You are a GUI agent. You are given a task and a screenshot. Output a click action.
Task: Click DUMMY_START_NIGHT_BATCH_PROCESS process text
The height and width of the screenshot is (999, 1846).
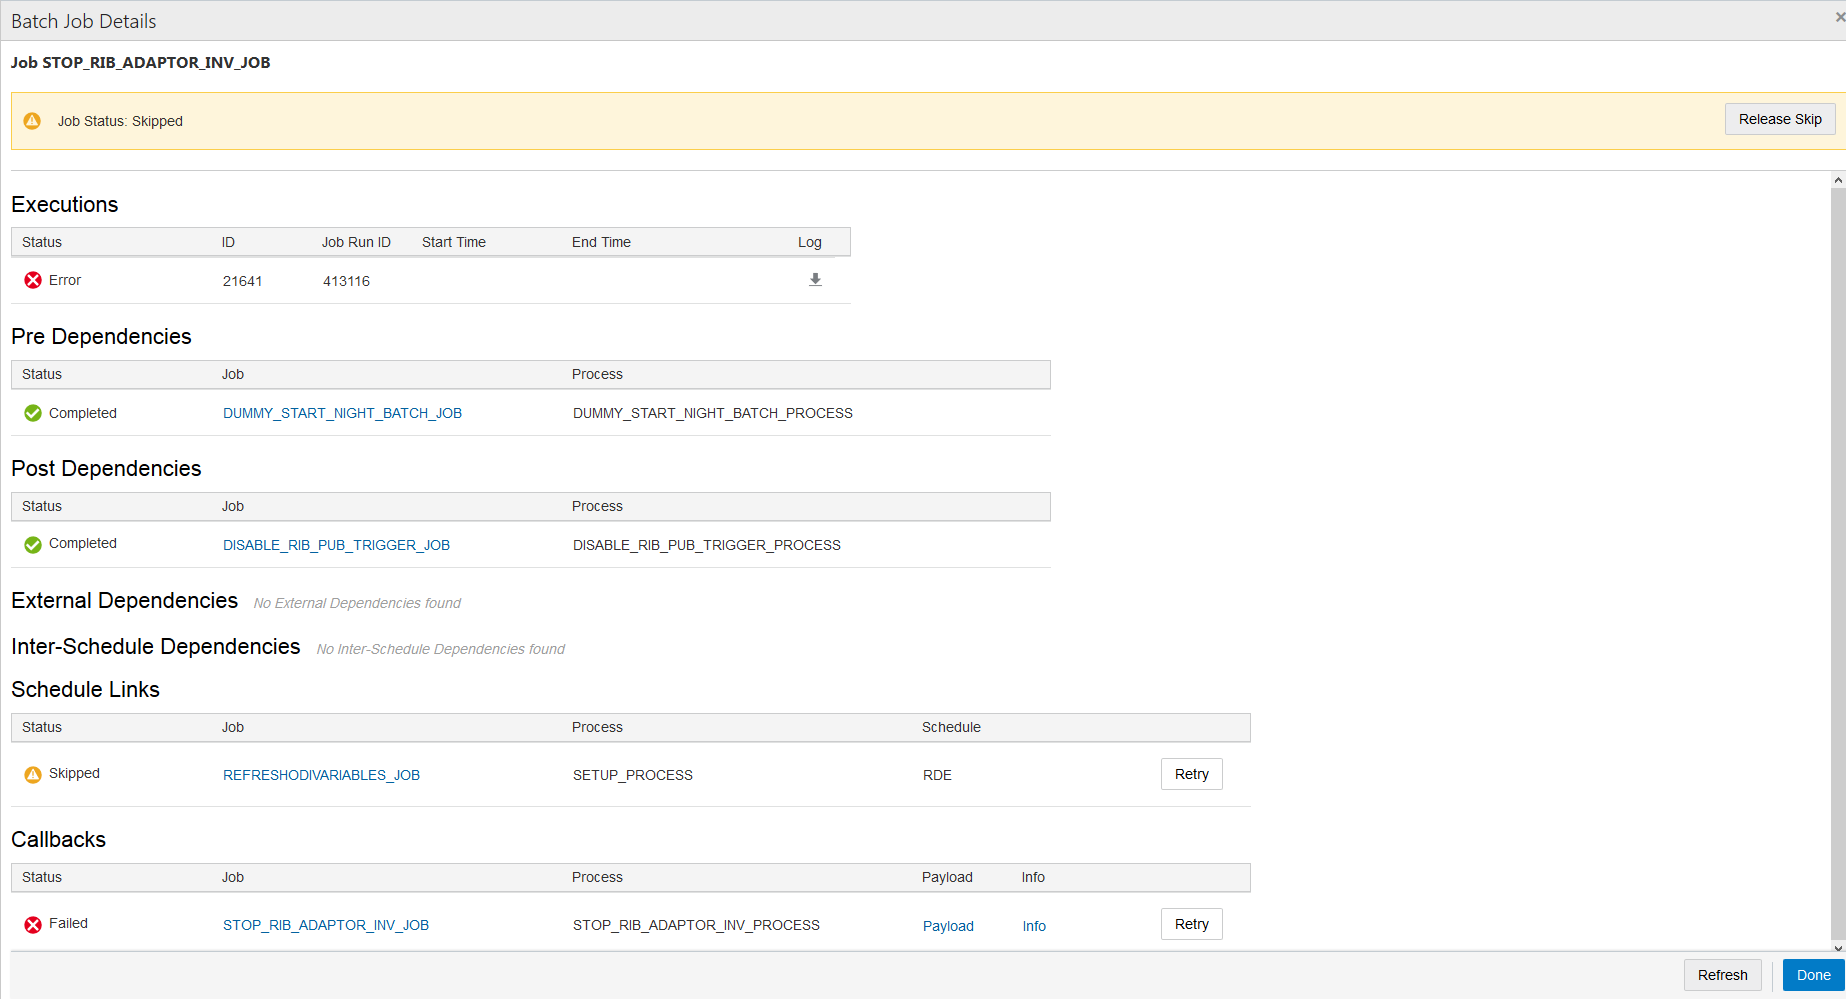[713, 413]
